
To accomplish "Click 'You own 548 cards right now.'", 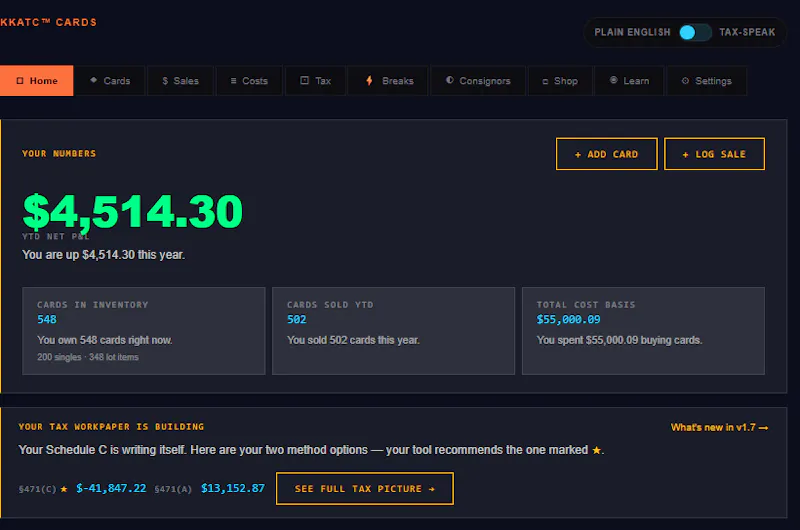I will coord(105,340).
